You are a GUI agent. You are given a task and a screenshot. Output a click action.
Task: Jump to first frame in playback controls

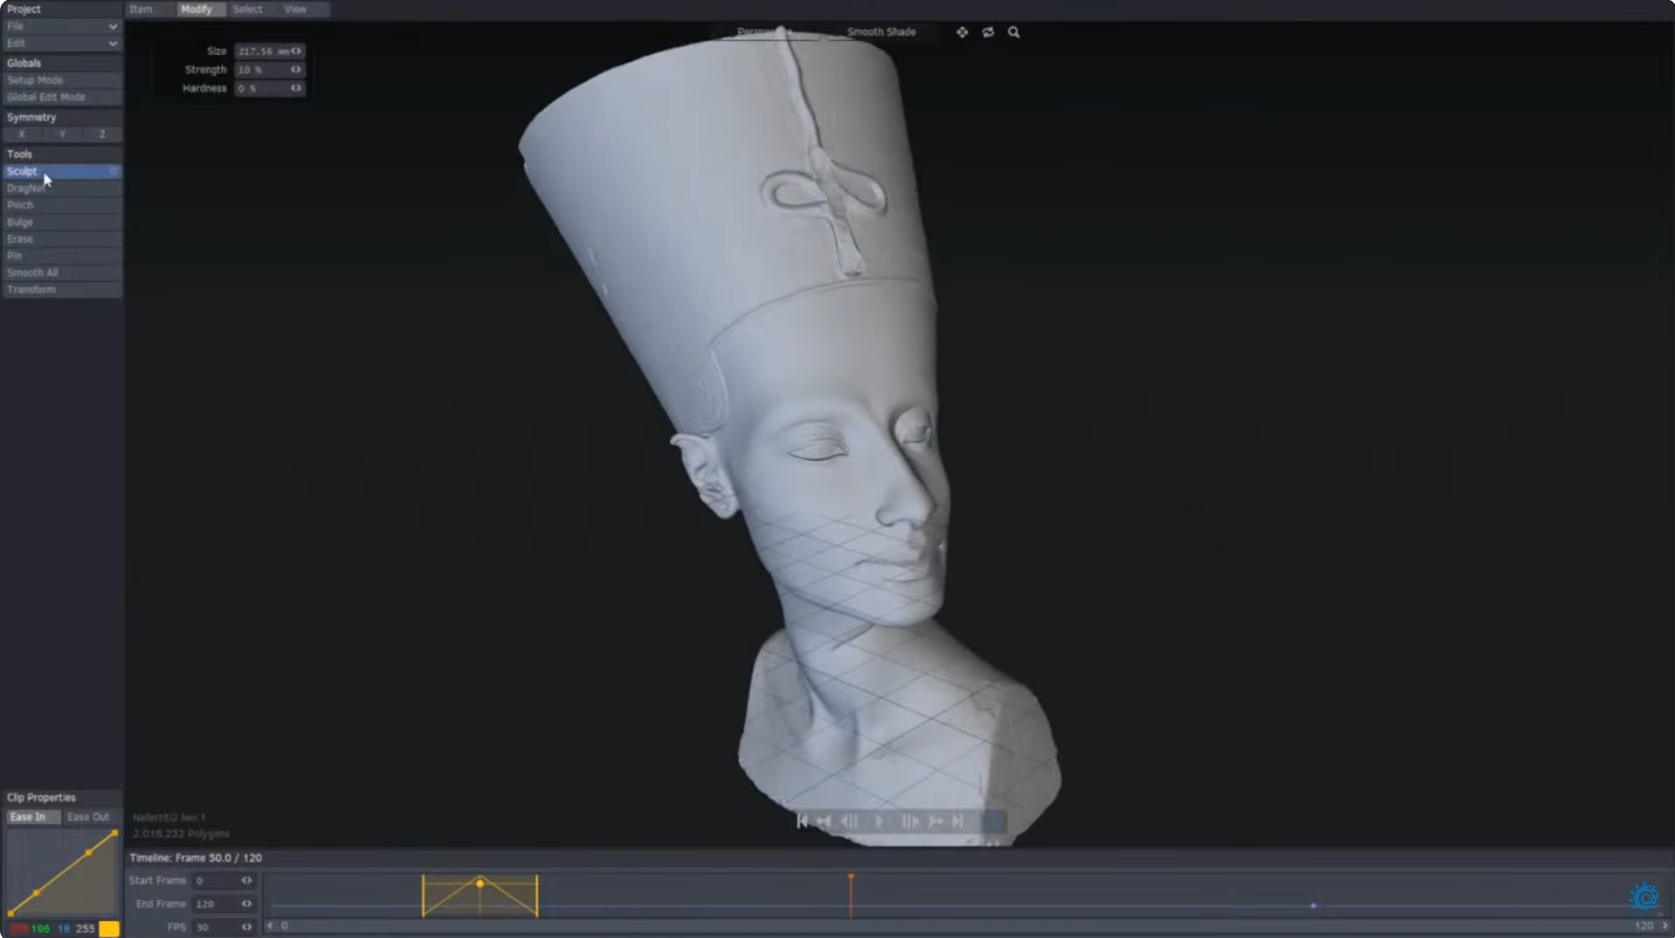802,821
